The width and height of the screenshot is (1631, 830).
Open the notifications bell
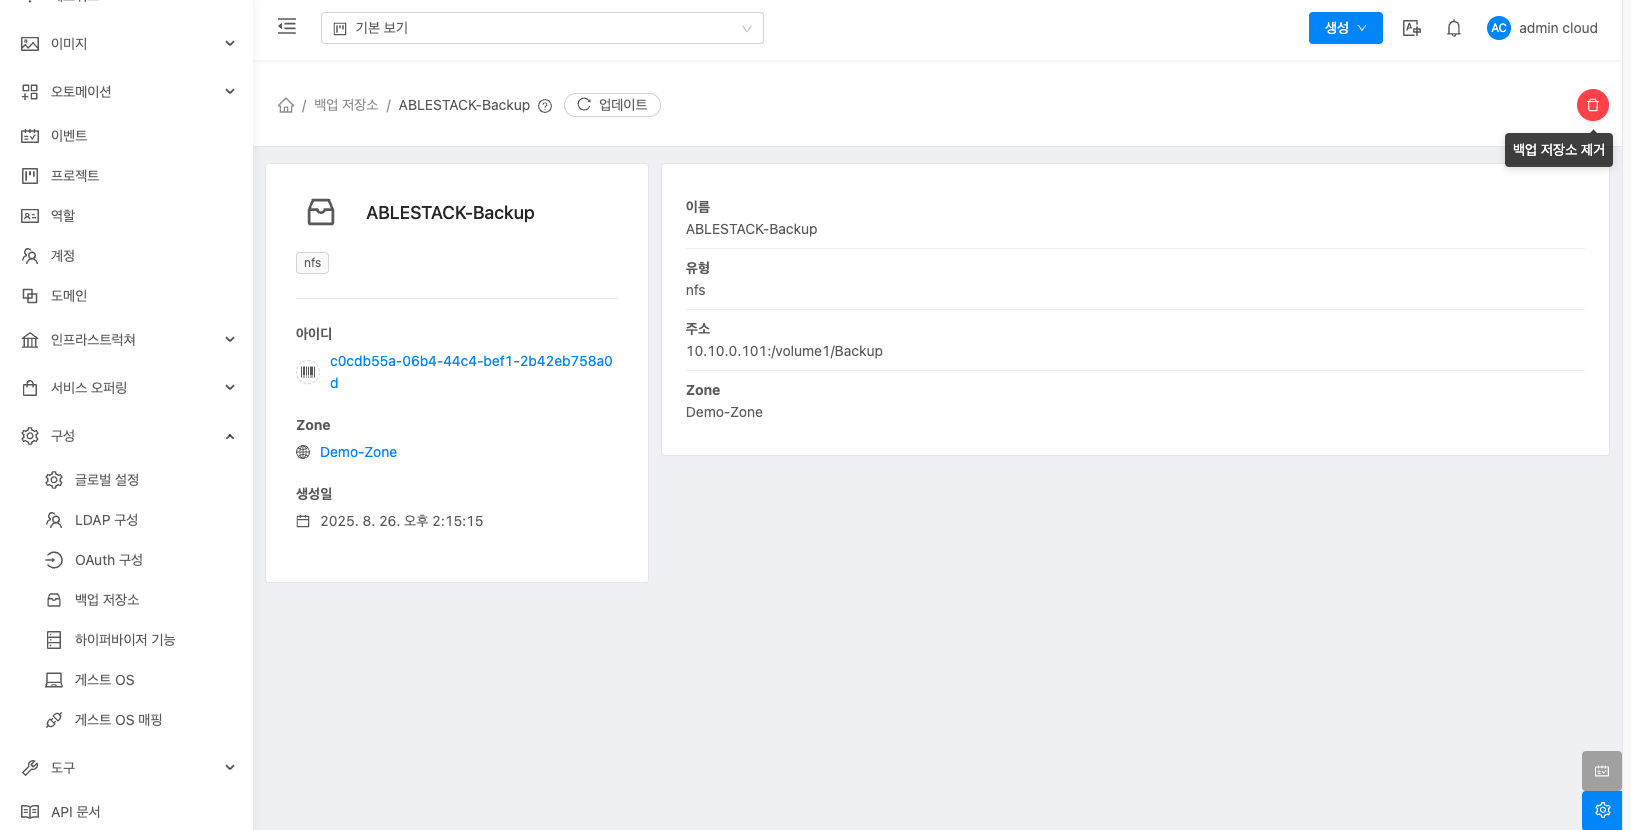(1453, 28)
